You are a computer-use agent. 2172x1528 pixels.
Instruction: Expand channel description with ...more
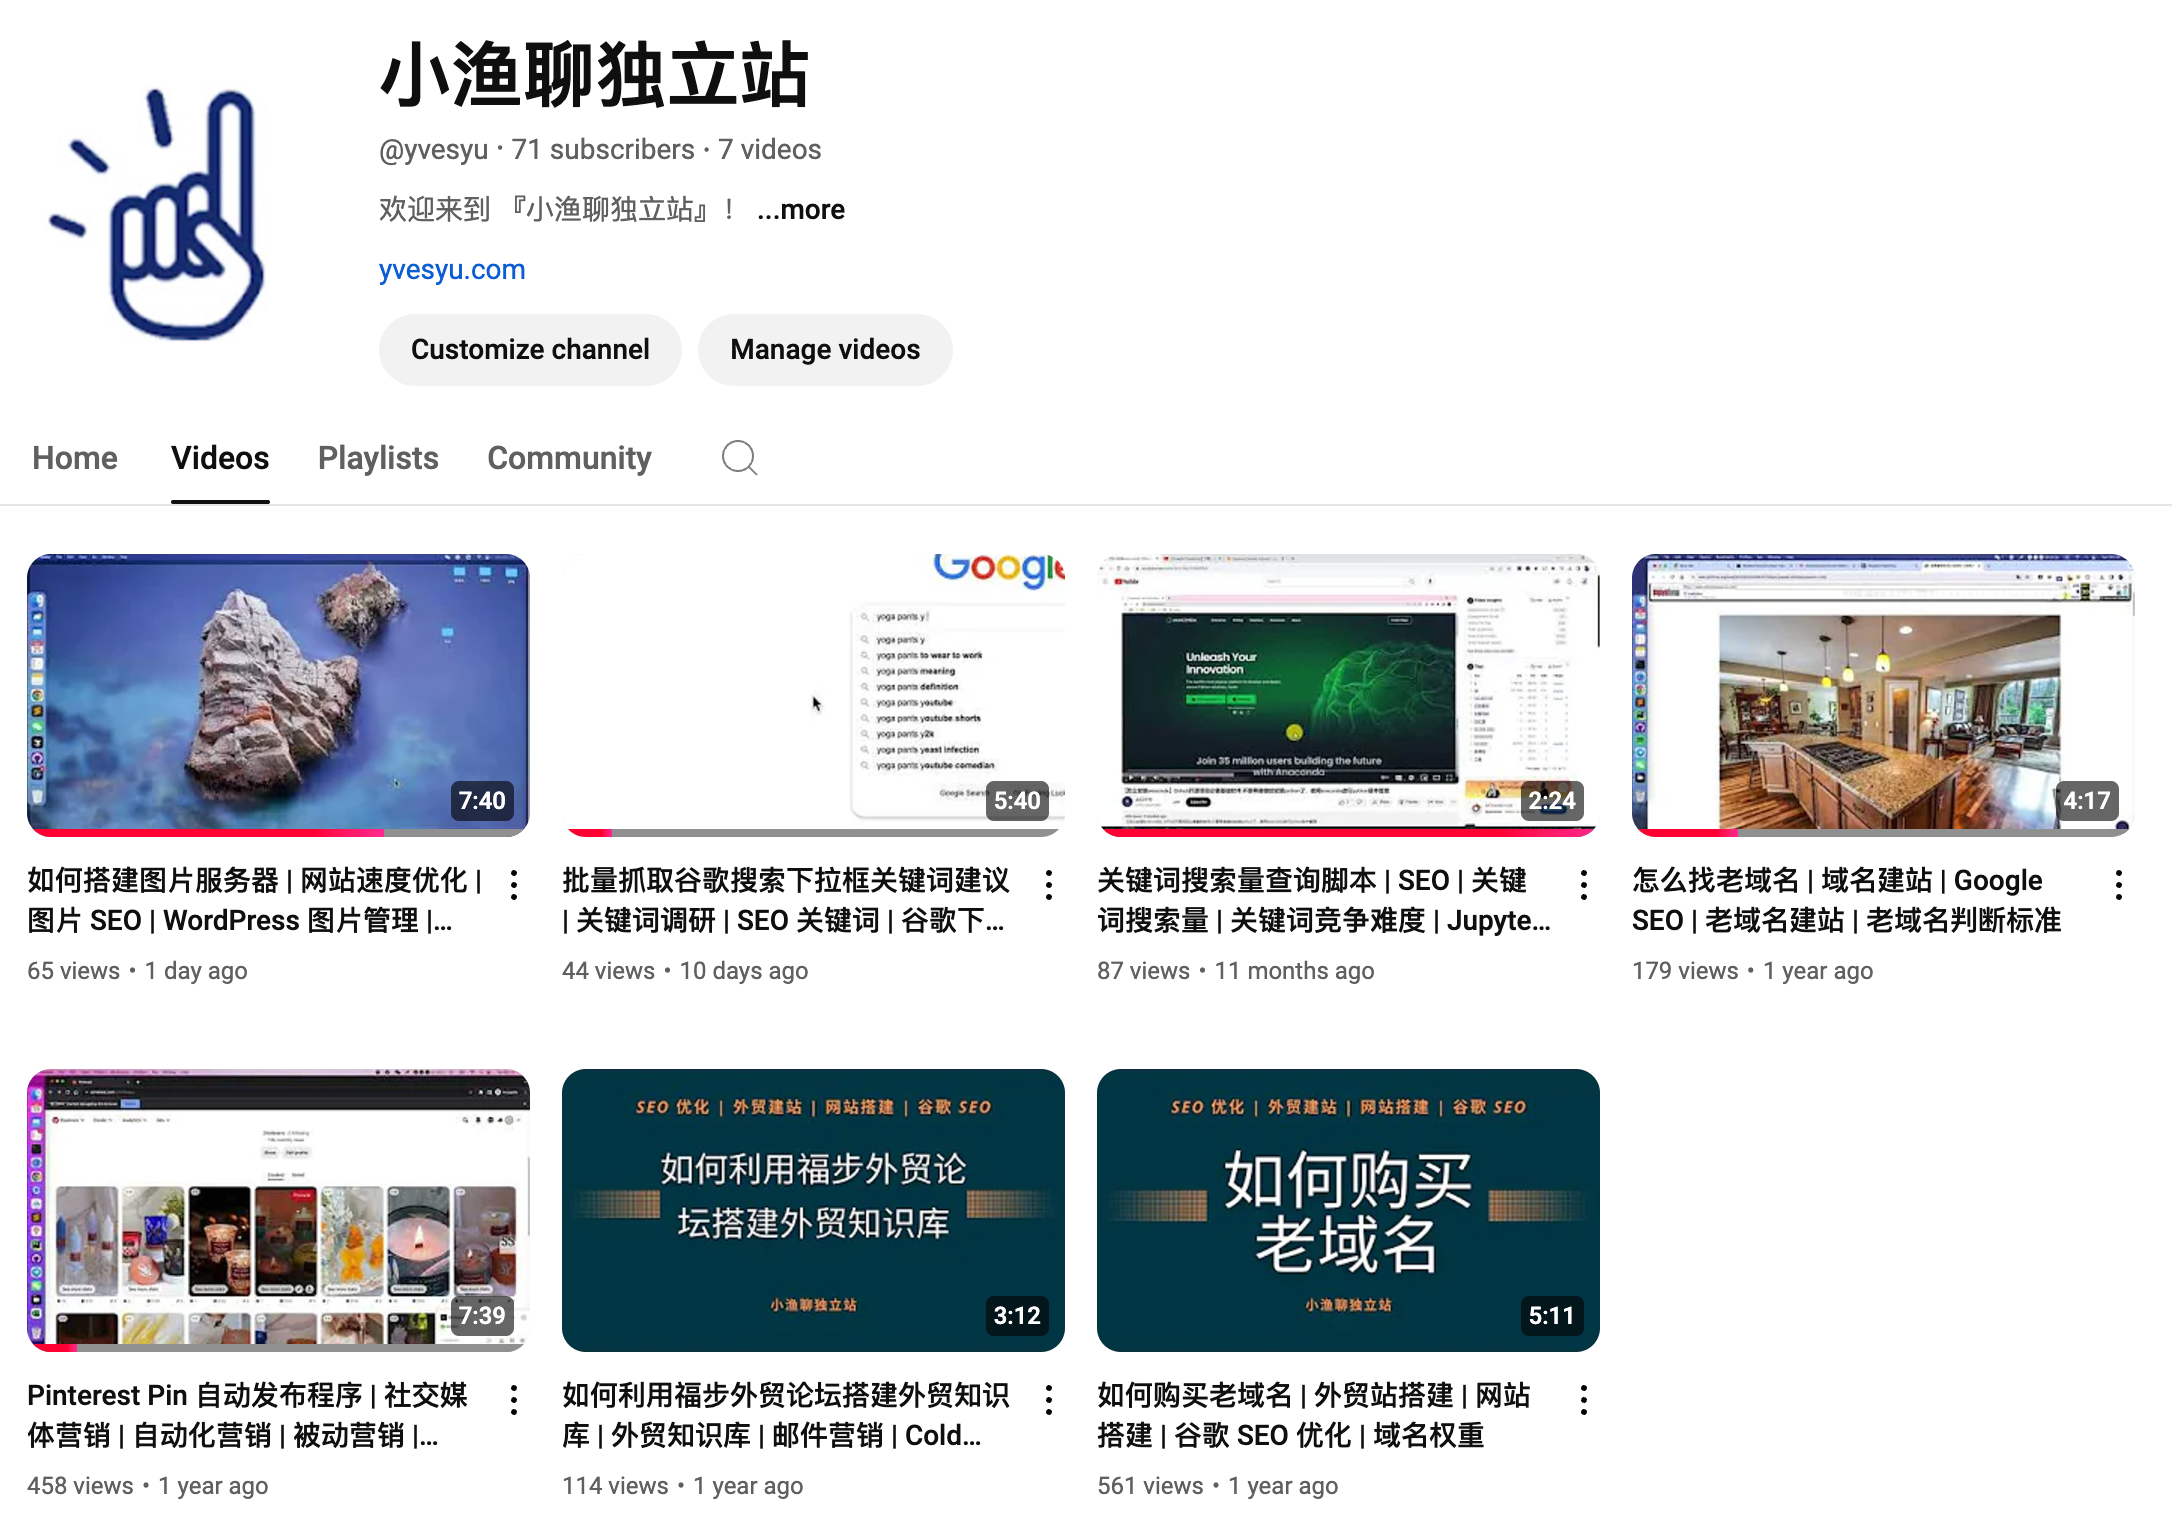point(801,210)
